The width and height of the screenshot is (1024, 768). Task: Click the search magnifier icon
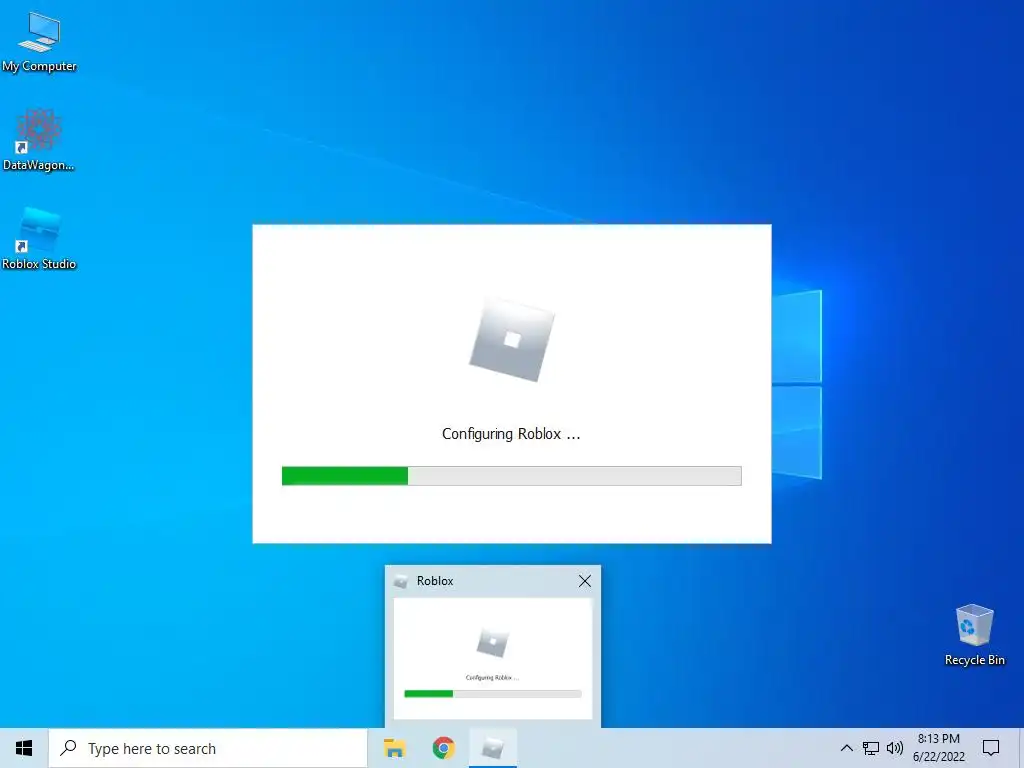[68, 748]
